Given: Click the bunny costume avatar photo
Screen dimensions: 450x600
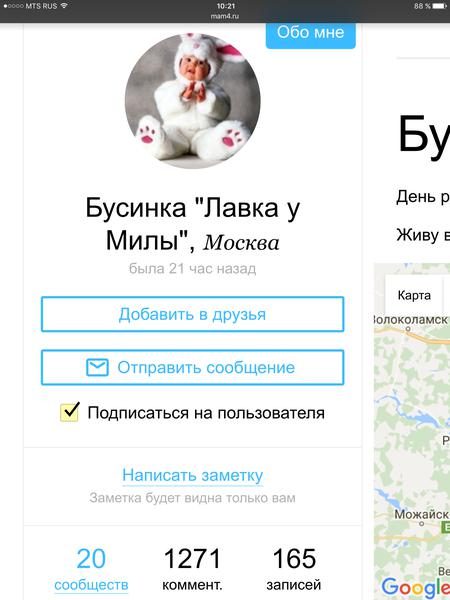Looking at the screenshot, I should click(x=192, y=101).
